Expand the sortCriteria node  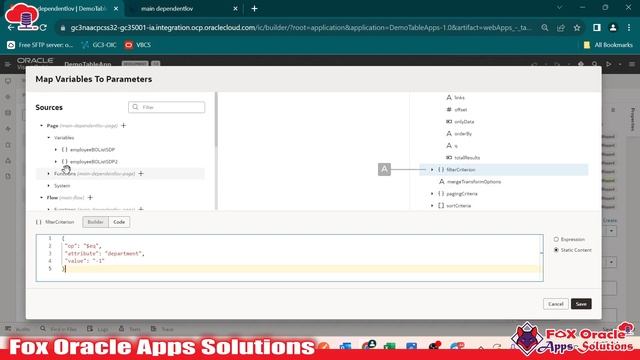tap(432, 206)
